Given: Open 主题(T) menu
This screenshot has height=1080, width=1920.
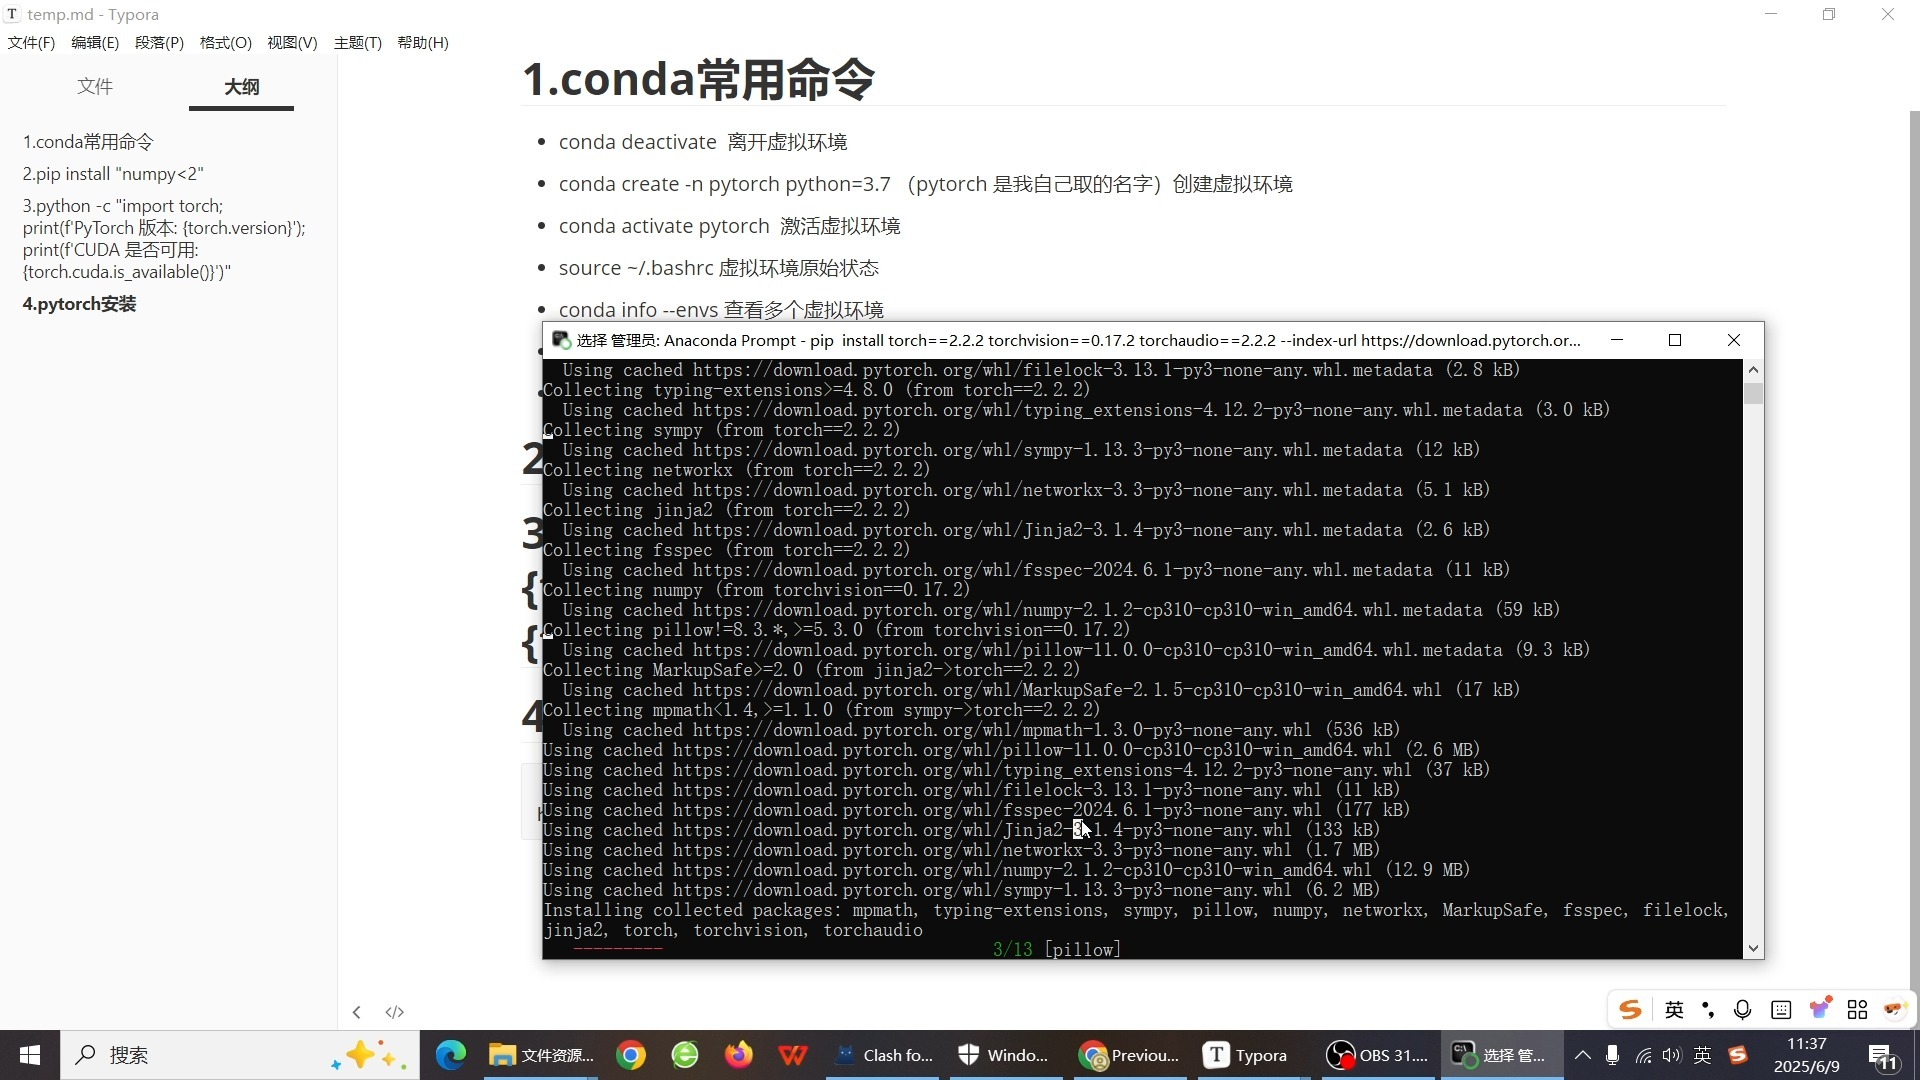Looking at the screenshot, I should pyautogui.click(x=357, y=43).
